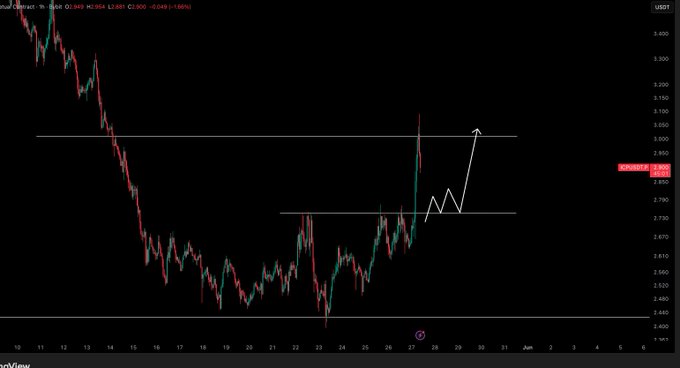
Task: Click date 10 on the time axis
Action: (x=17, y=348)
